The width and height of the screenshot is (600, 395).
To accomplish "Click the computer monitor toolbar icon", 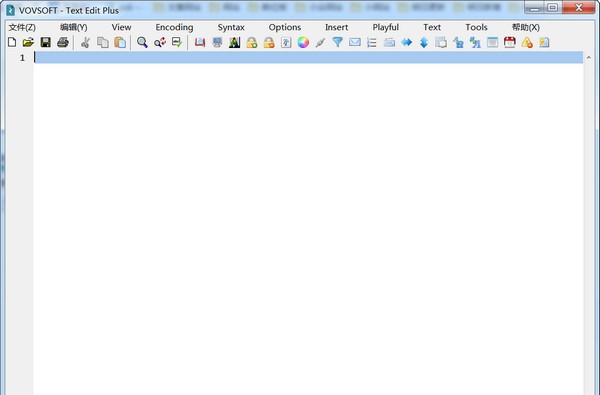I will coord(217,42).
